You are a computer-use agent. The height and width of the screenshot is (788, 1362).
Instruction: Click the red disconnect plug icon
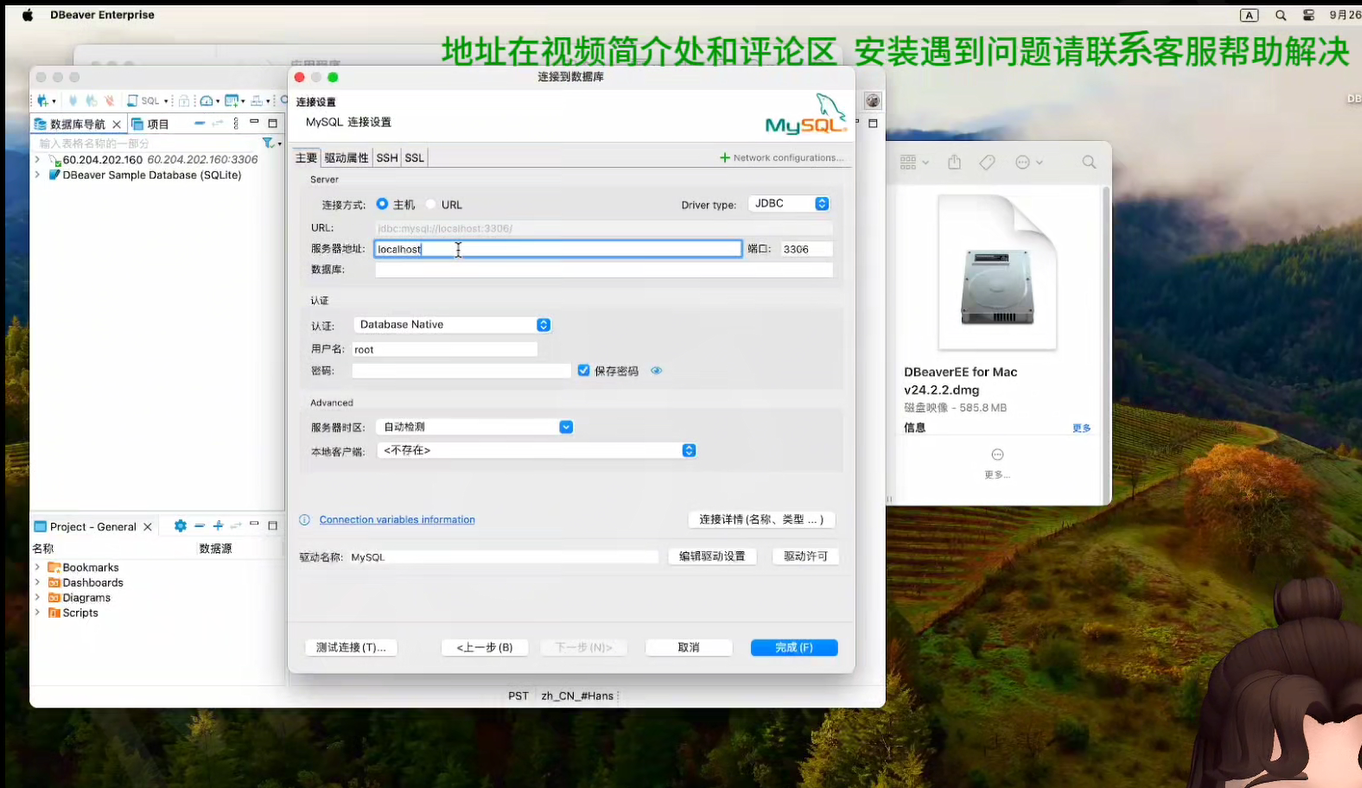pos(109,100)
